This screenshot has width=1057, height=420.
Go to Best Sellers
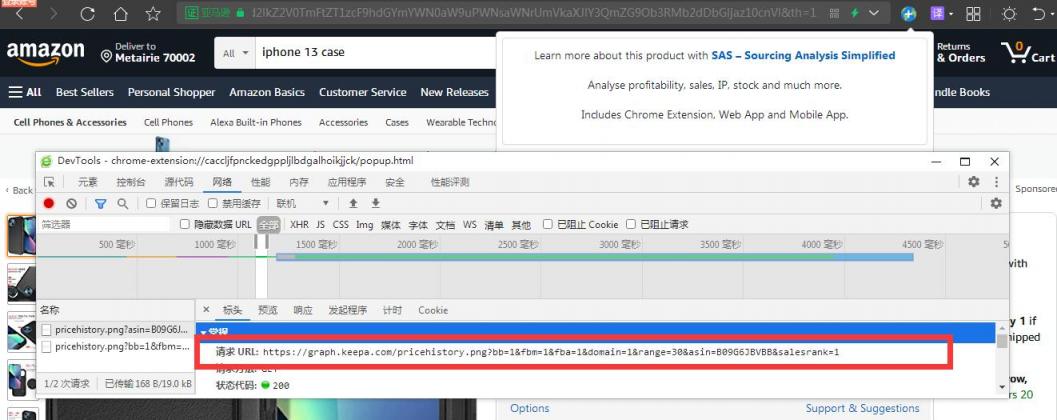(85, 92)
